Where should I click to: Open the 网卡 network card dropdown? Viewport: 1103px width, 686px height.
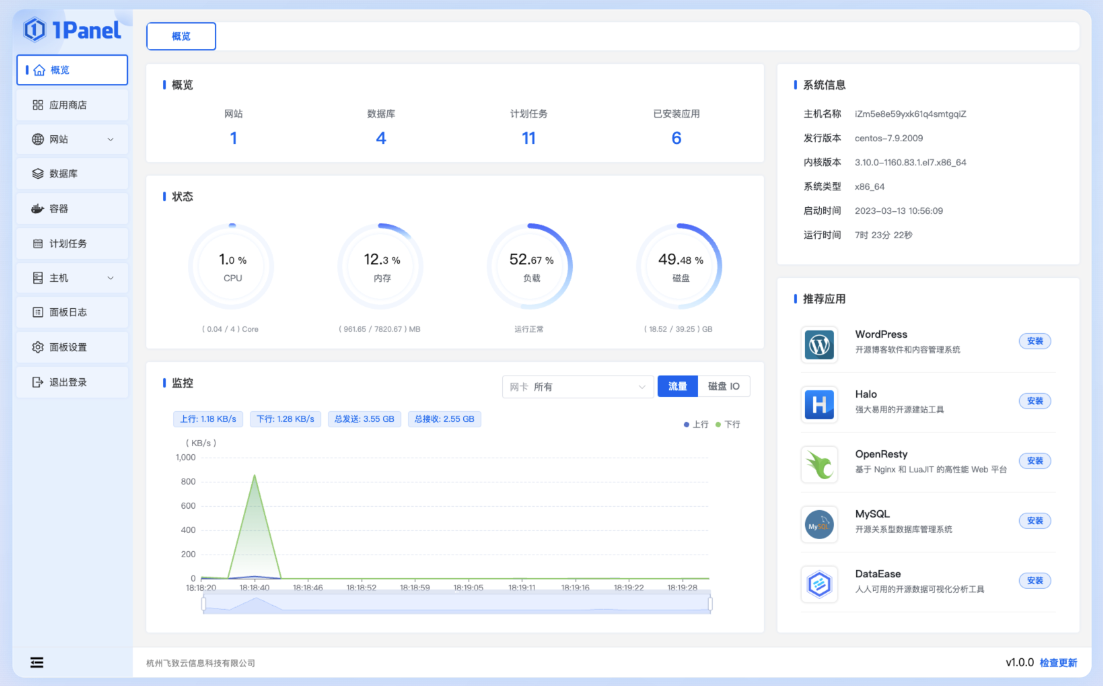point(578,387)
